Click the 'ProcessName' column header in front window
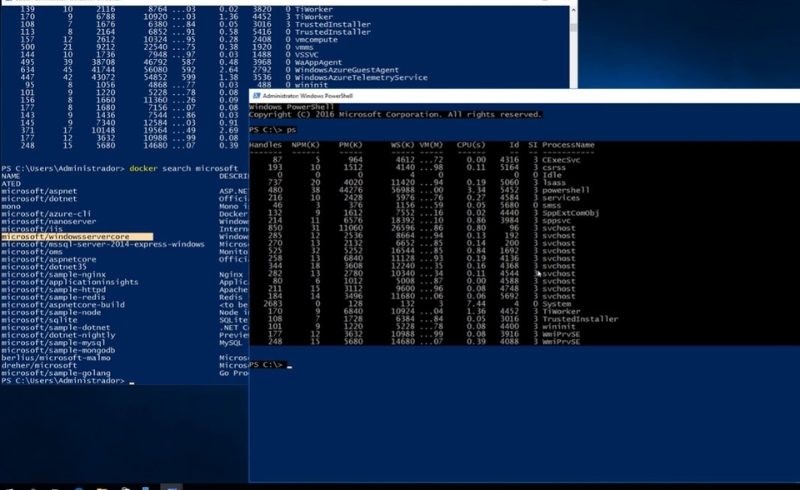The width and height of the screenshot is (800, 490). (x=568, y=145)
